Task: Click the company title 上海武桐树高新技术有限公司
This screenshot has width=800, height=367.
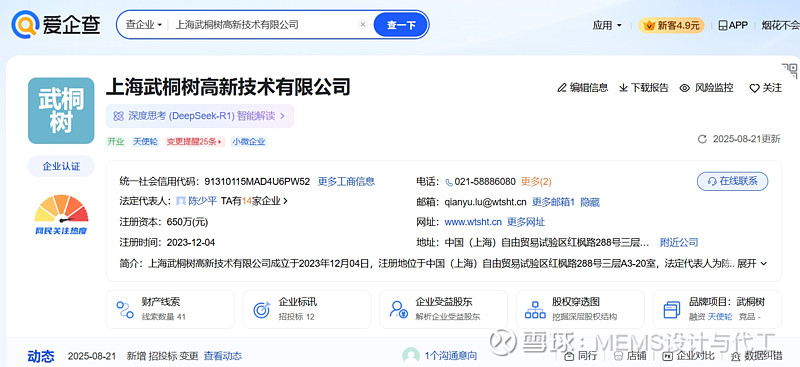Action: 228,87
